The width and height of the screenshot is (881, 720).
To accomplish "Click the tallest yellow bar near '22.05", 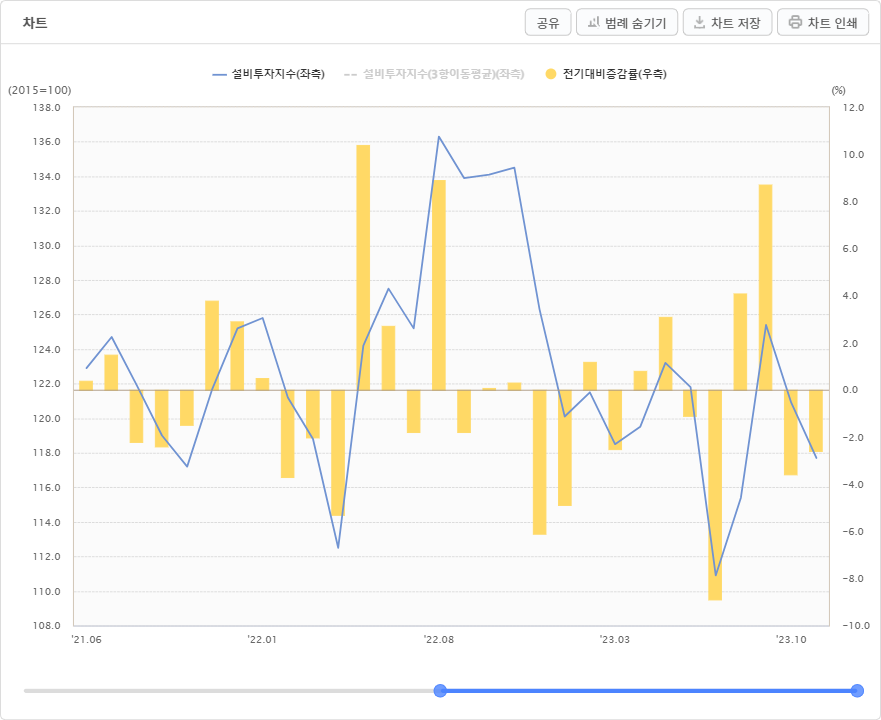I will [363, 268].
